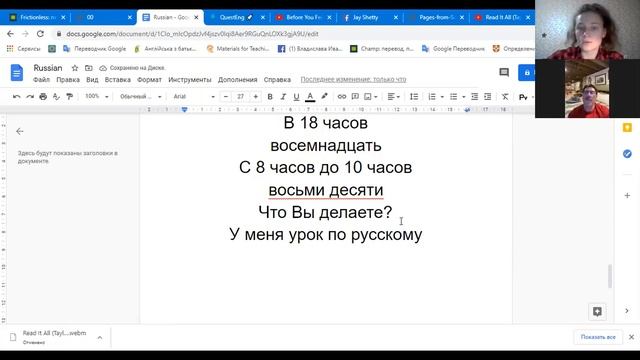Image resolution: width=640 pixels, height=360 pixels.
Task: Increase paragraph indent
Action: 488,97
